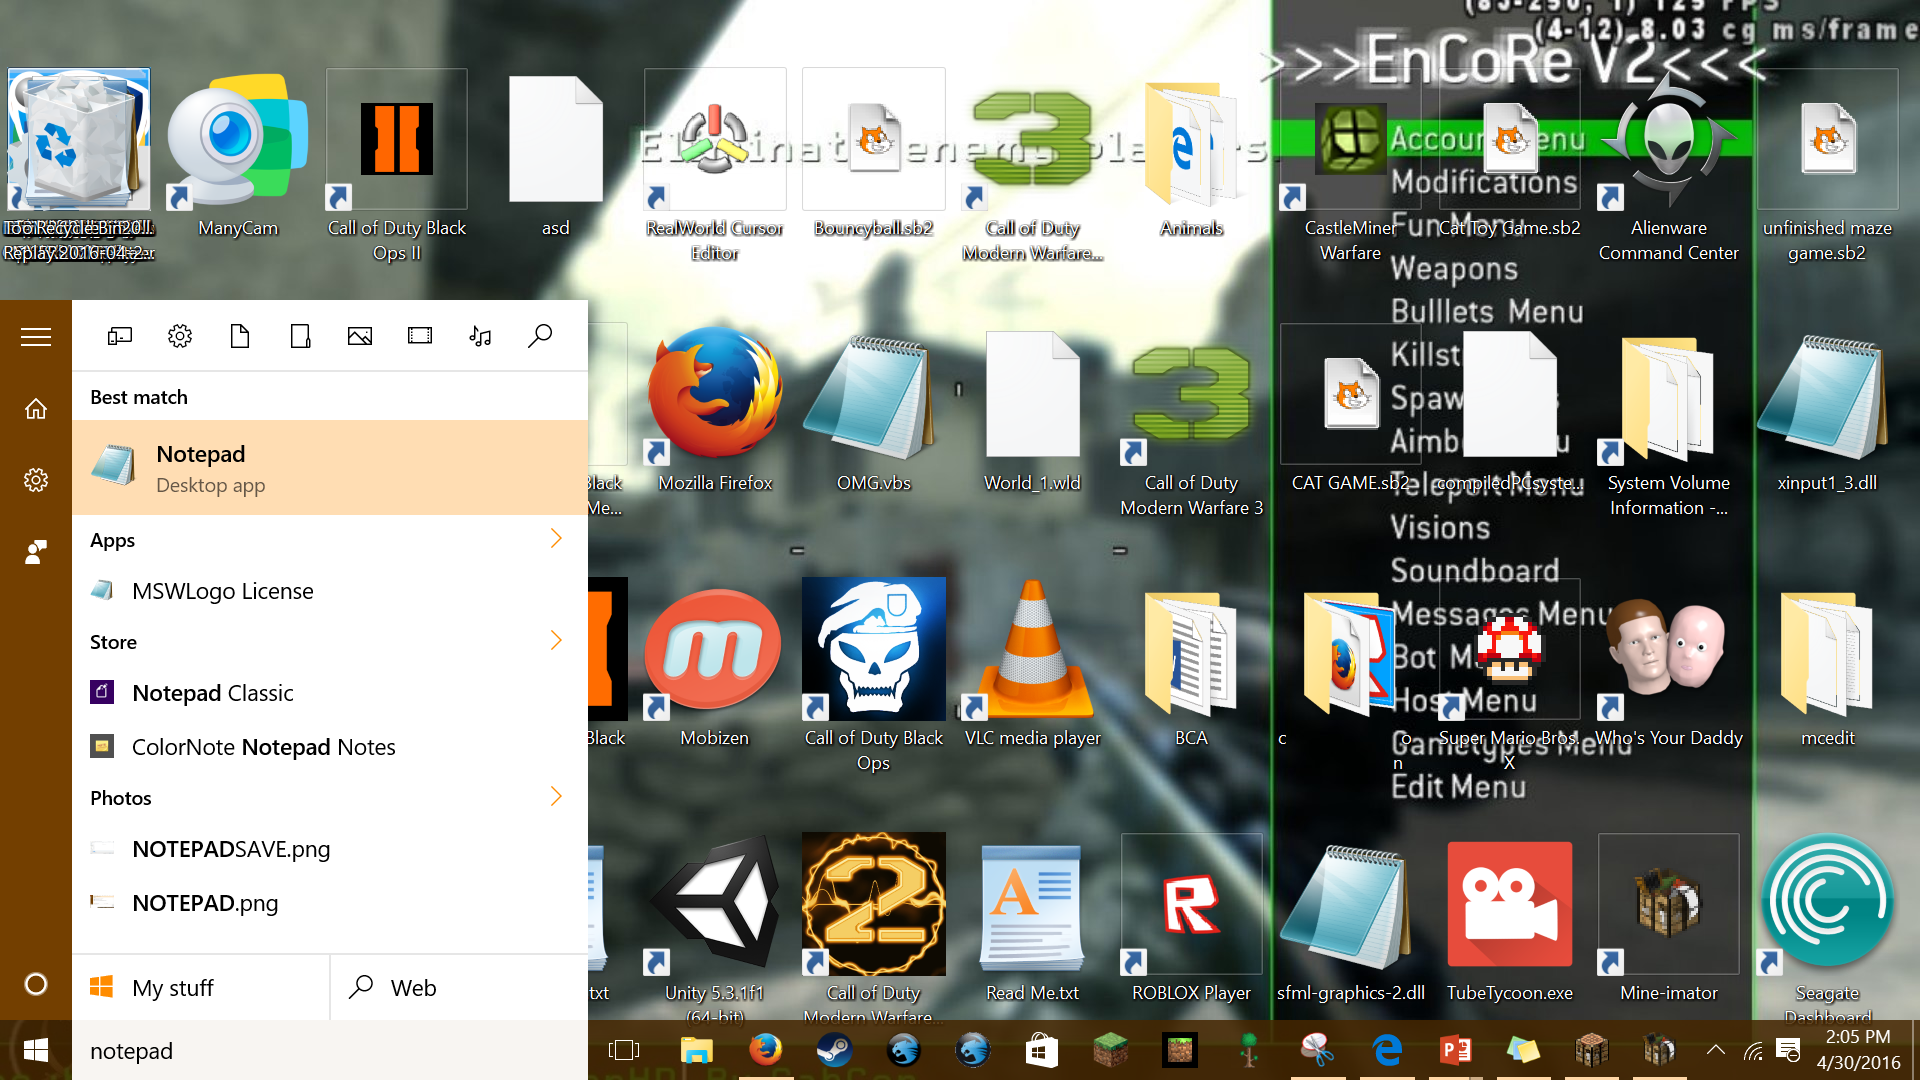Expand the hamburger menu in search panel
Image resolution: width=1920 pixels, height=1080 pixels.
(36, 337)
